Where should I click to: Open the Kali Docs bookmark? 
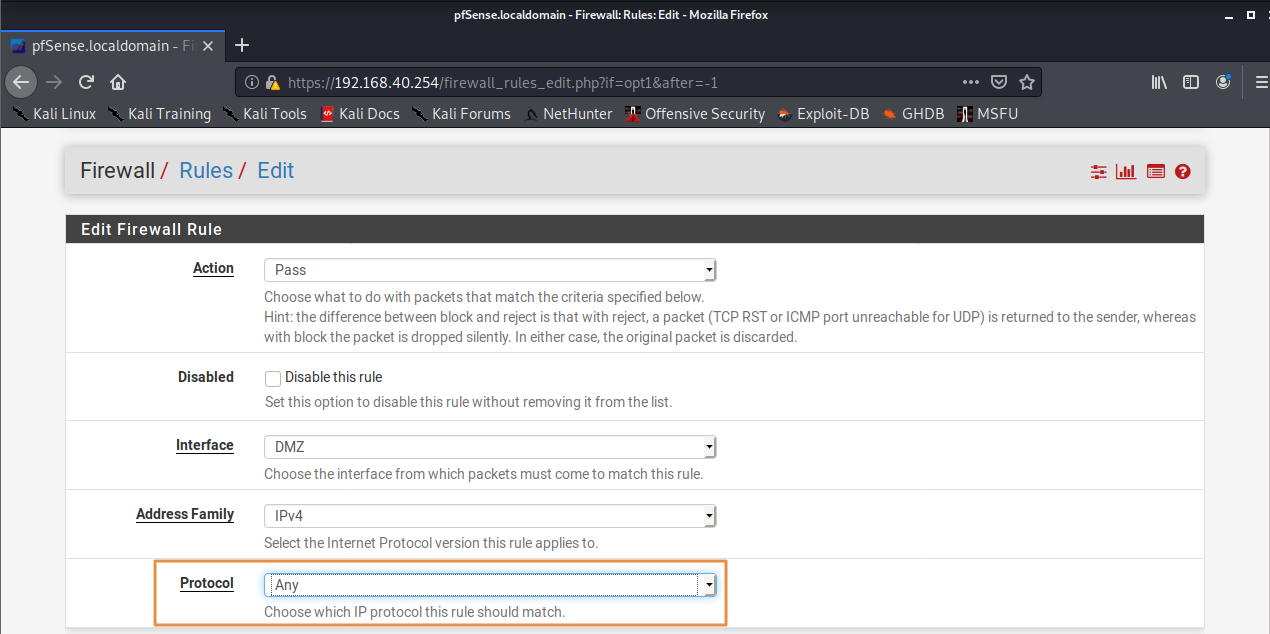(360, 114)
